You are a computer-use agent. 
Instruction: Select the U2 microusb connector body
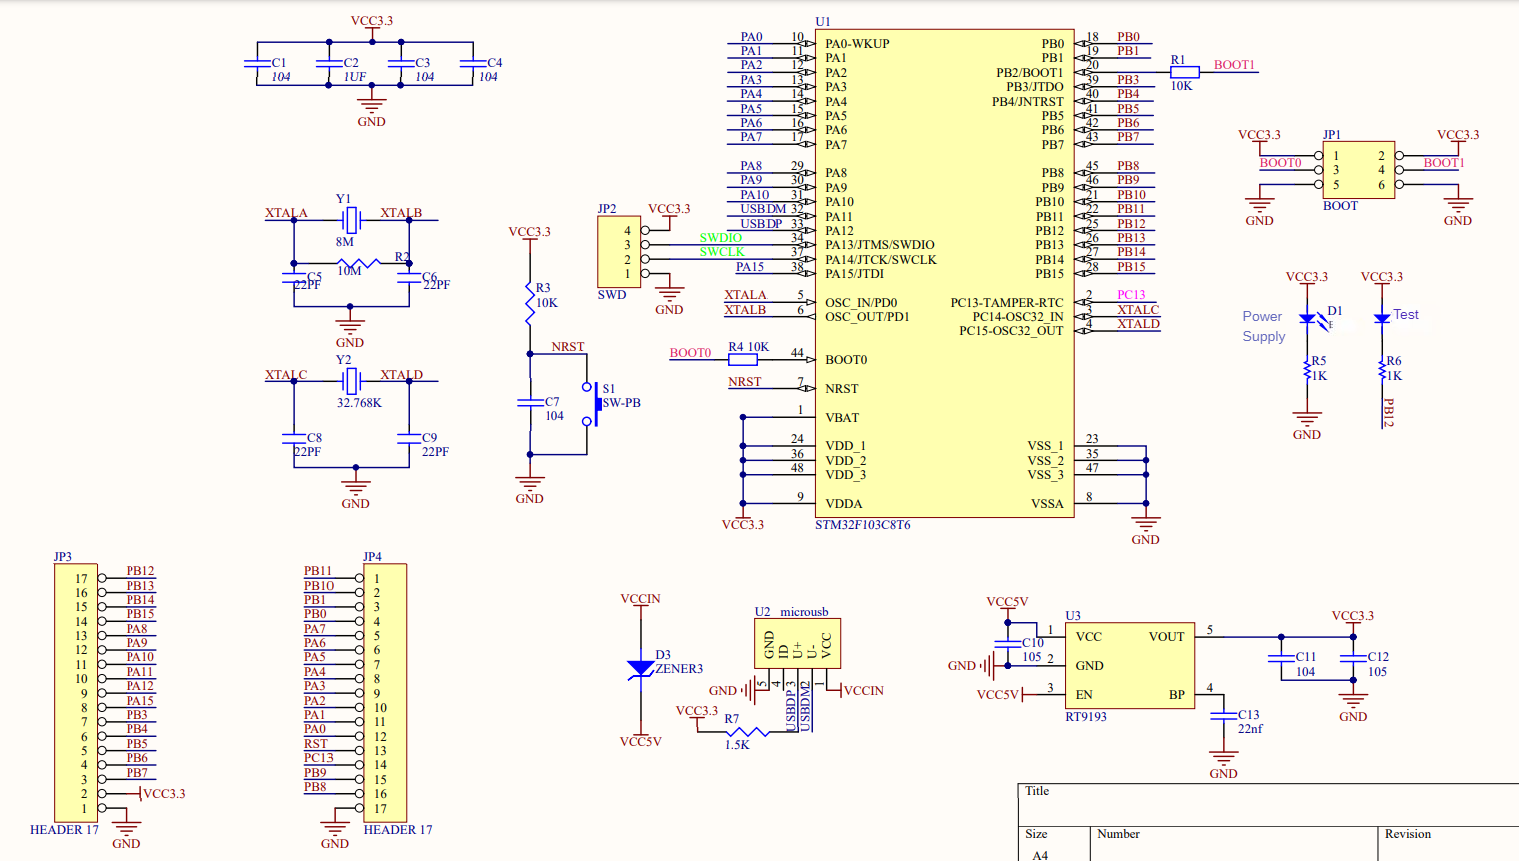pos(797,643)
